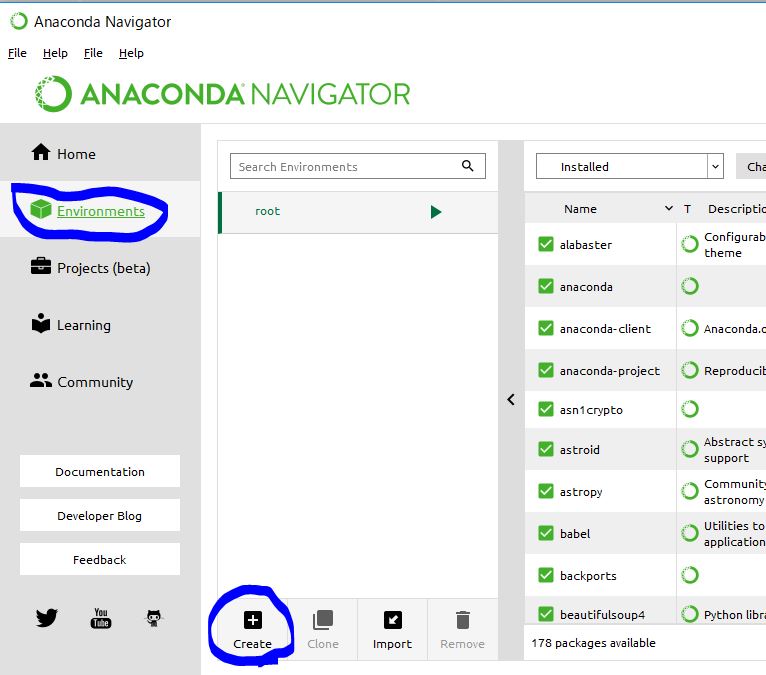Toggle the asn1crypto checkbox
The image size is (766, 675).
click(546, 409)
